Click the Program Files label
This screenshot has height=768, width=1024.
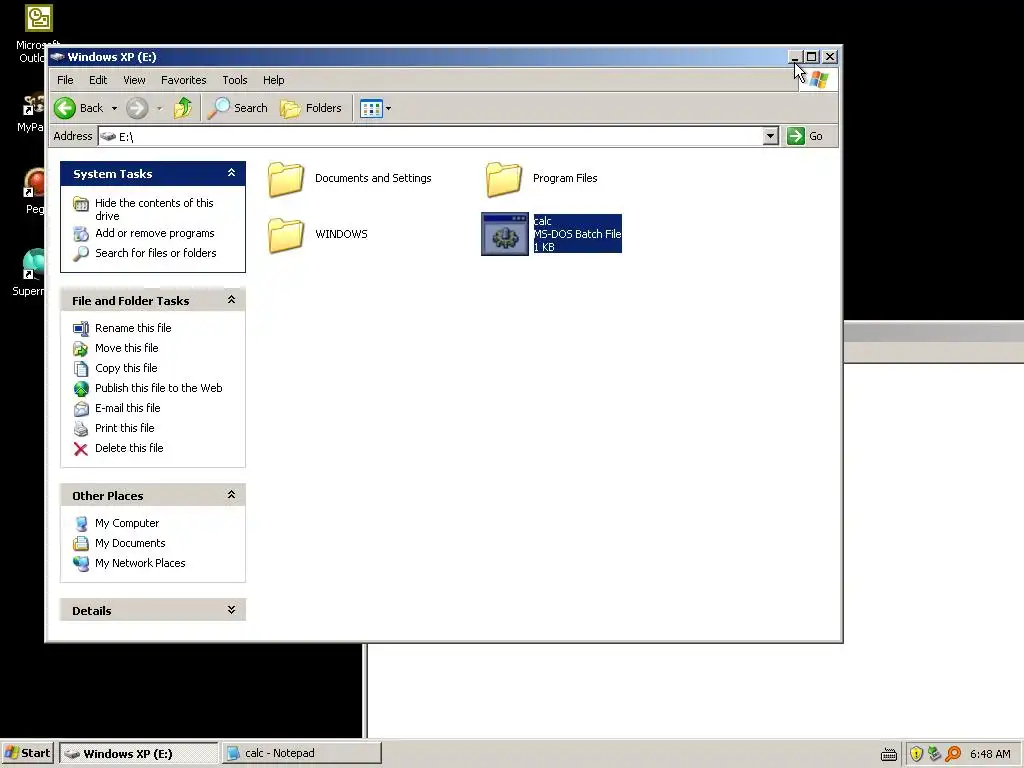point(565,178)
